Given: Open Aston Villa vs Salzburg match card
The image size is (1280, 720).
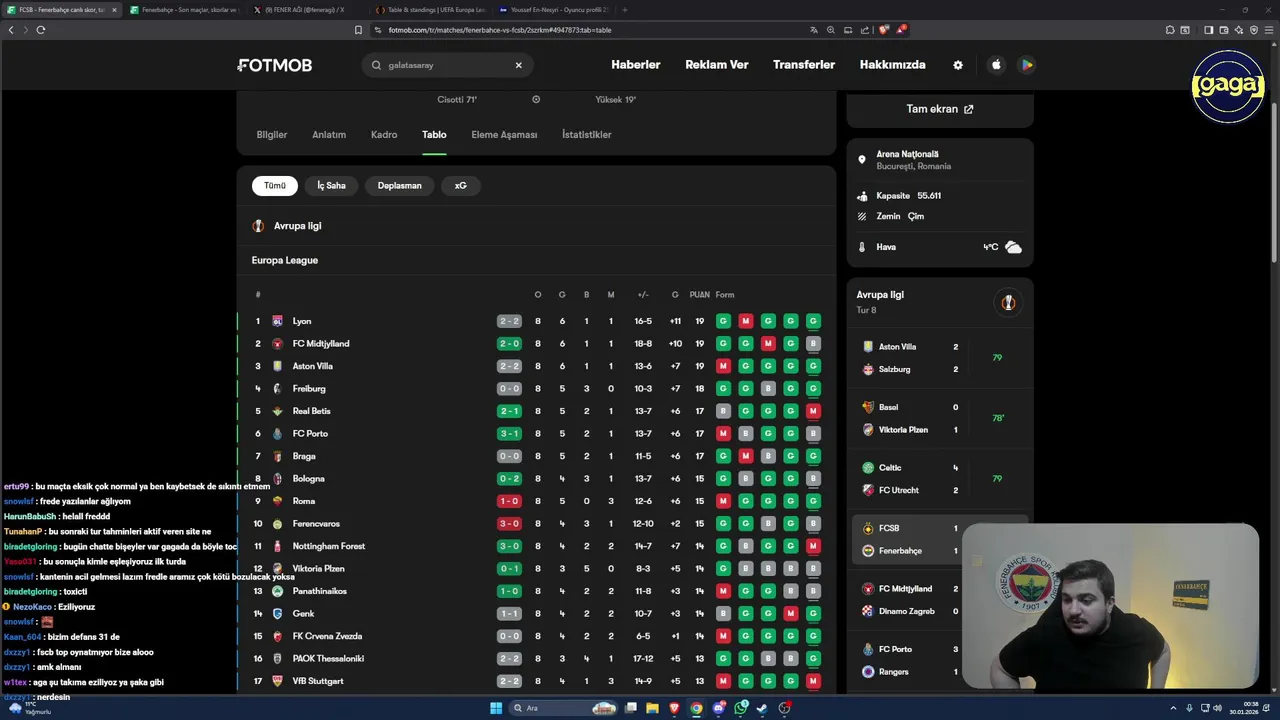Looking at the screenshot, I should coord(940,358).
